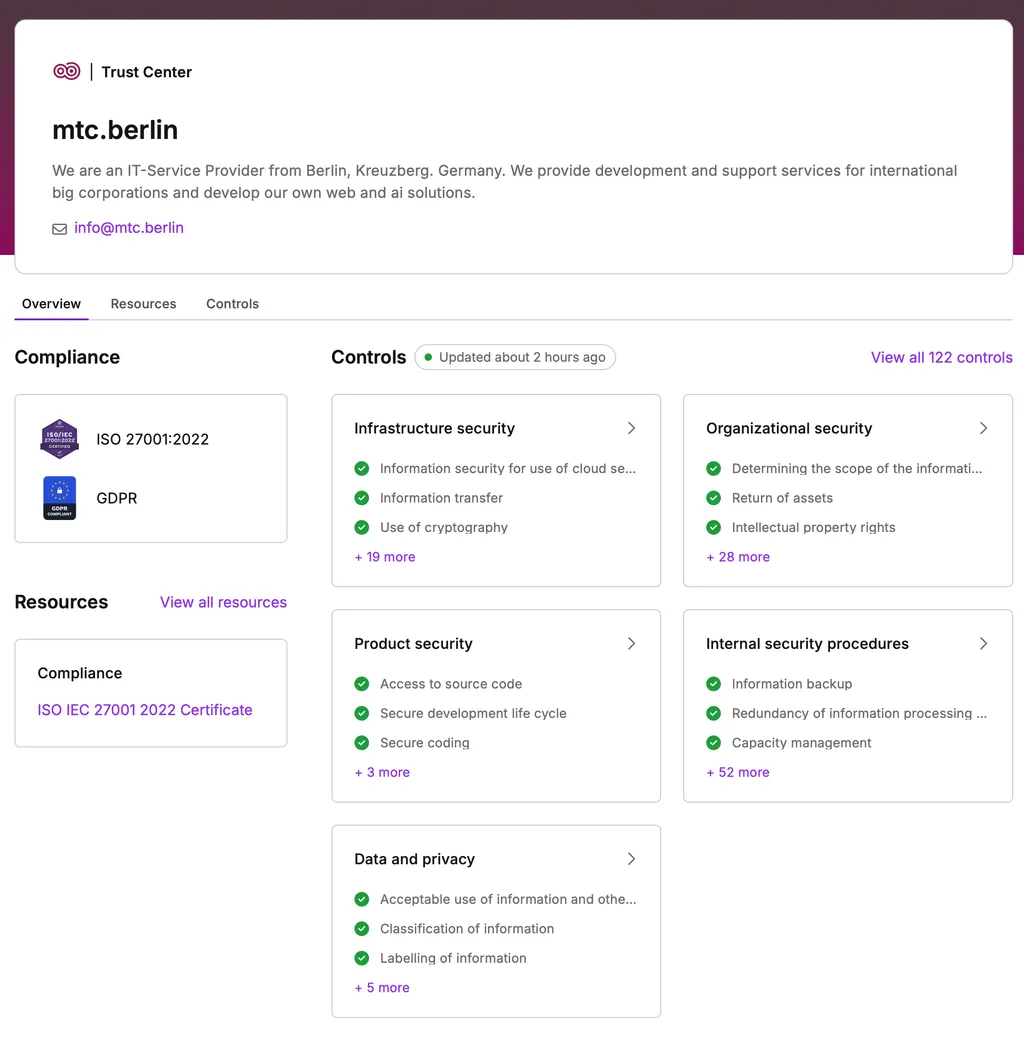The width and height of the screenshot is (1024, 1041).
Task: Expand the Data and privacy chevron
Action: (x=631, y=859)
